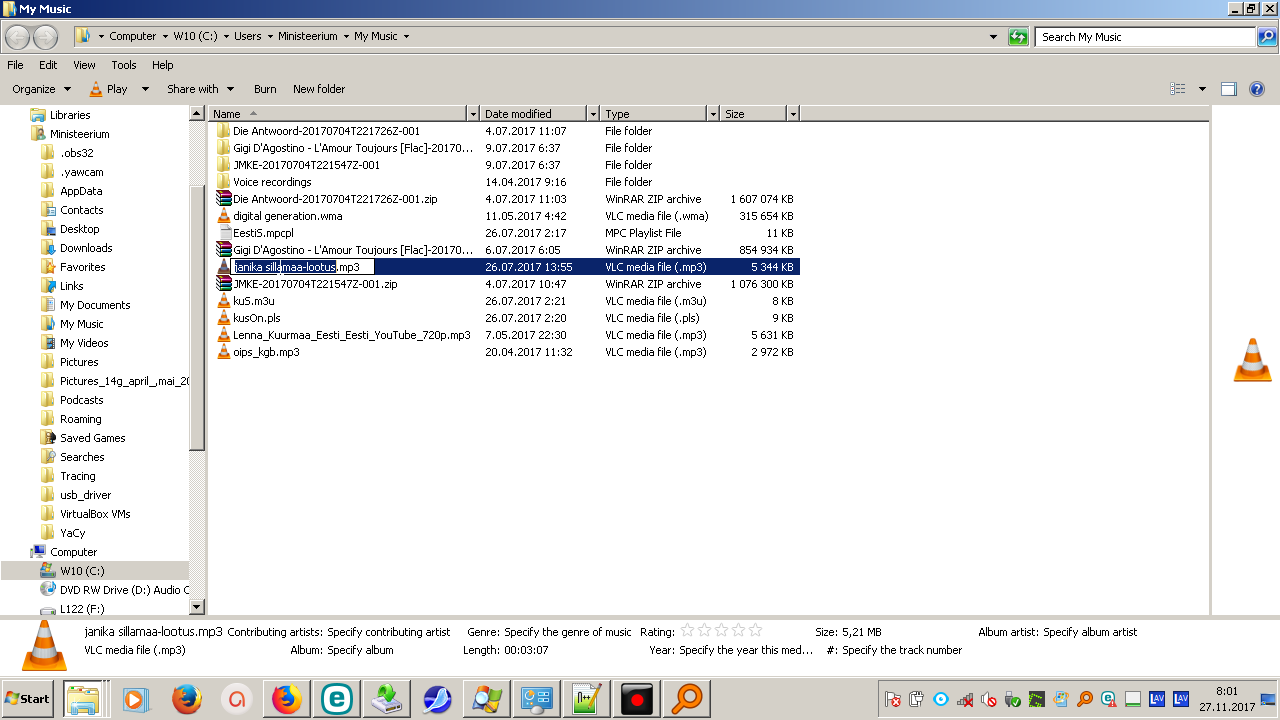Screen dimensions: 1280x720
Task: Click the Play toolbar button
Action: (109, 89)
